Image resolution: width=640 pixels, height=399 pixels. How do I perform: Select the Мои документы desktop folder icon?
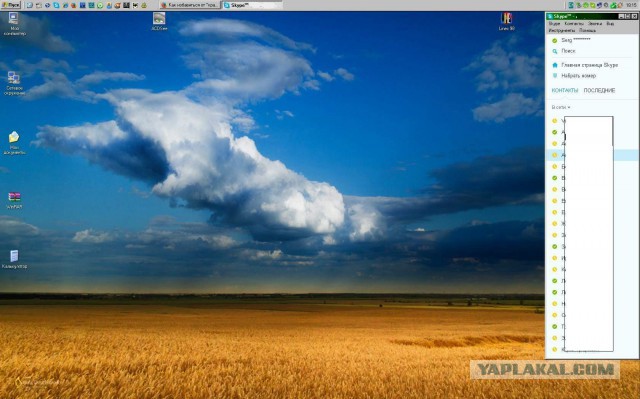[x=14, y=143]
